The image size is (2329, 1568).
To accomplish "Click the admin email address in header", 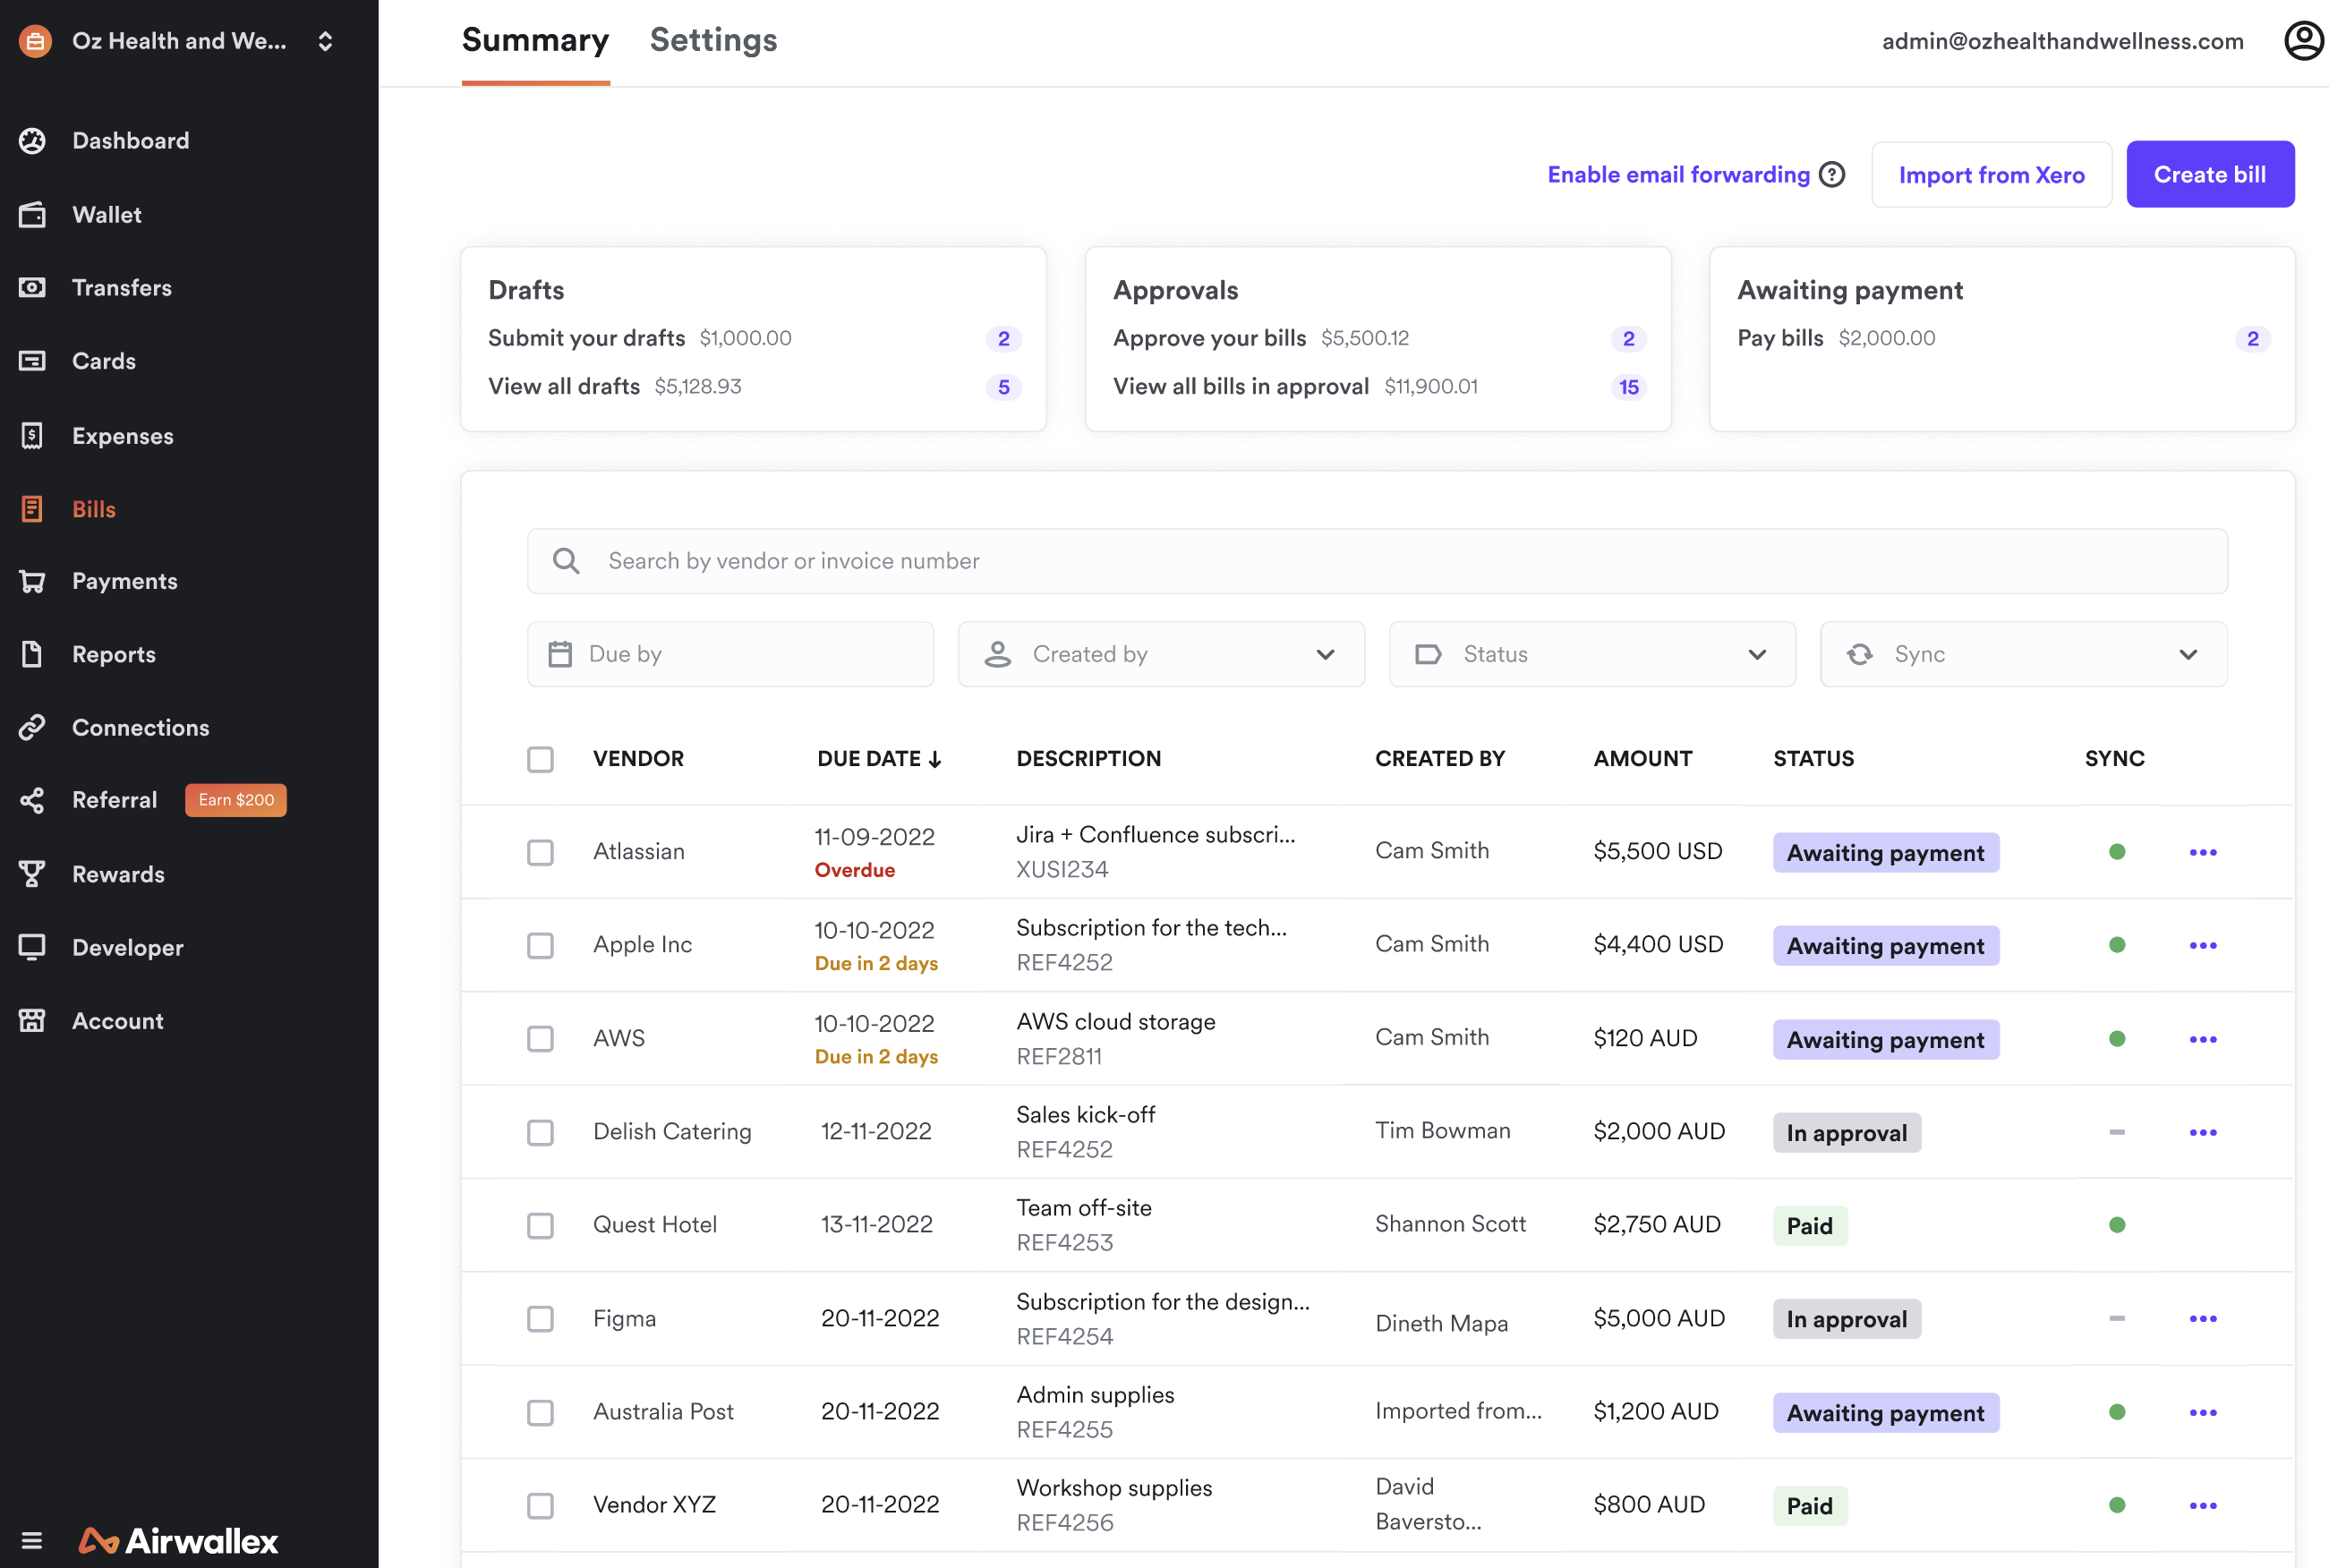I will [2062, 41].
